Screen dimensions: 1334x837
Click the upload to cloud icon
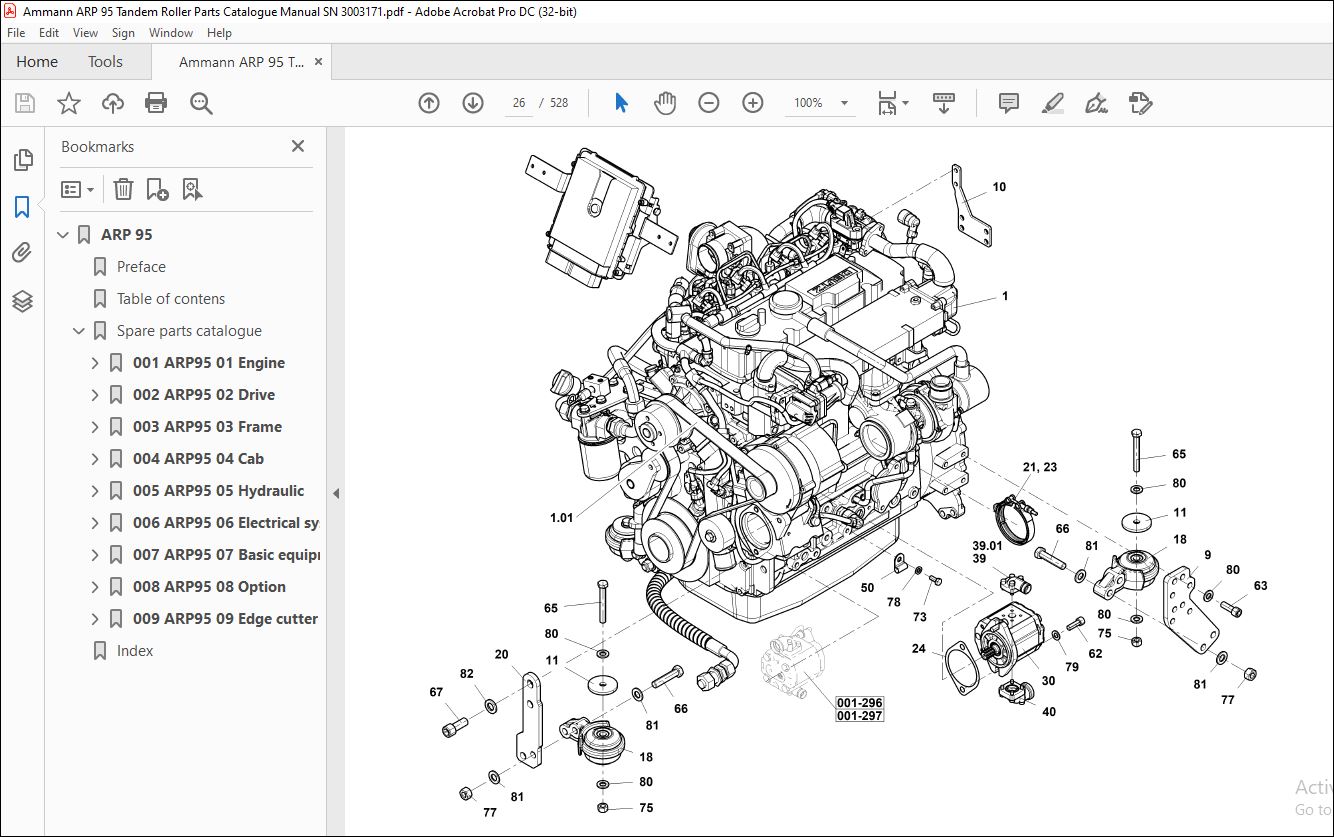click(113, 103)
